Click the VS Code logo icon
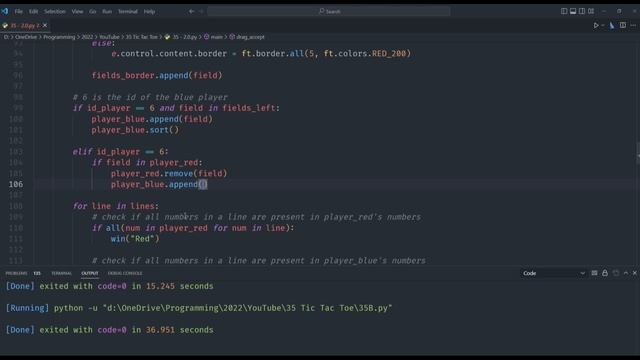This screenshot has height=360, width=640. (x=5, y=11)
